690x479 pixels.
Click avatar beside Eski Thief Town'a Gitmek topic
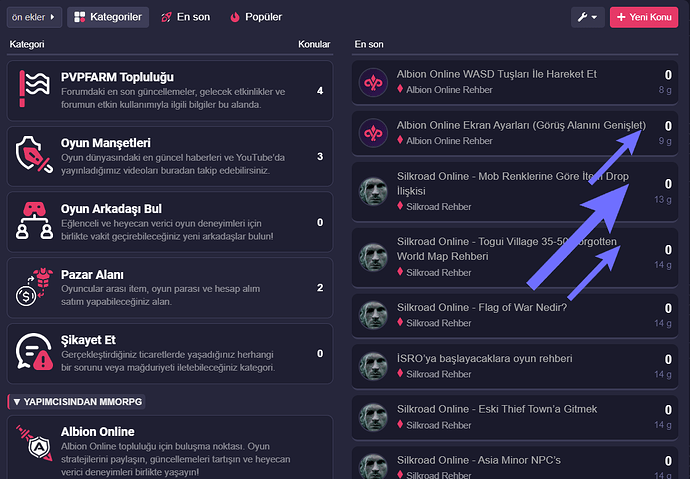pyautogui.click(x=373, y=417)
